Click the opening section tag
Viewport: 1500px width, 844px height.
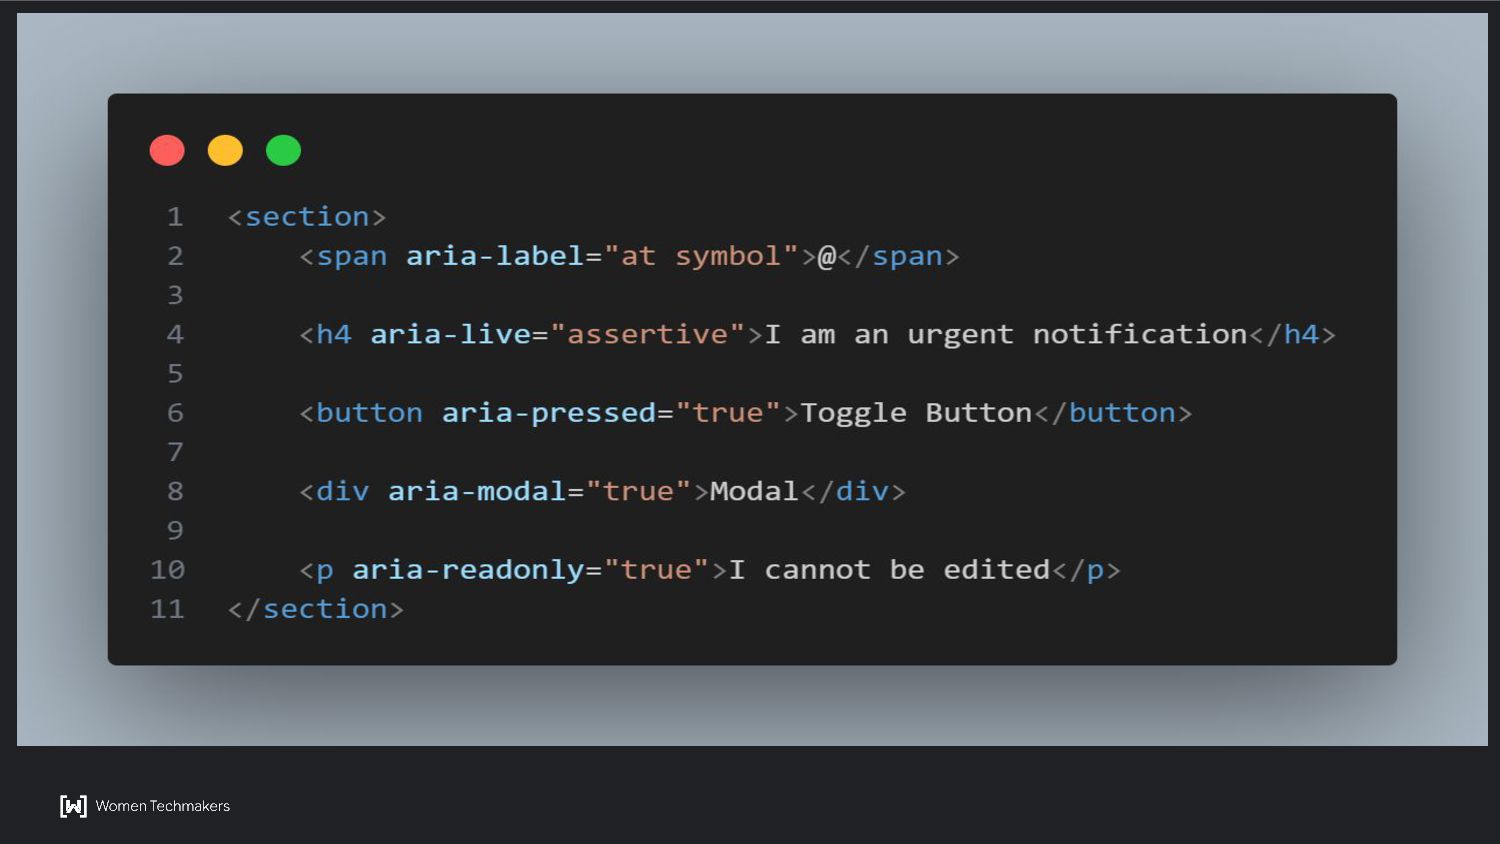coord(306,217)
